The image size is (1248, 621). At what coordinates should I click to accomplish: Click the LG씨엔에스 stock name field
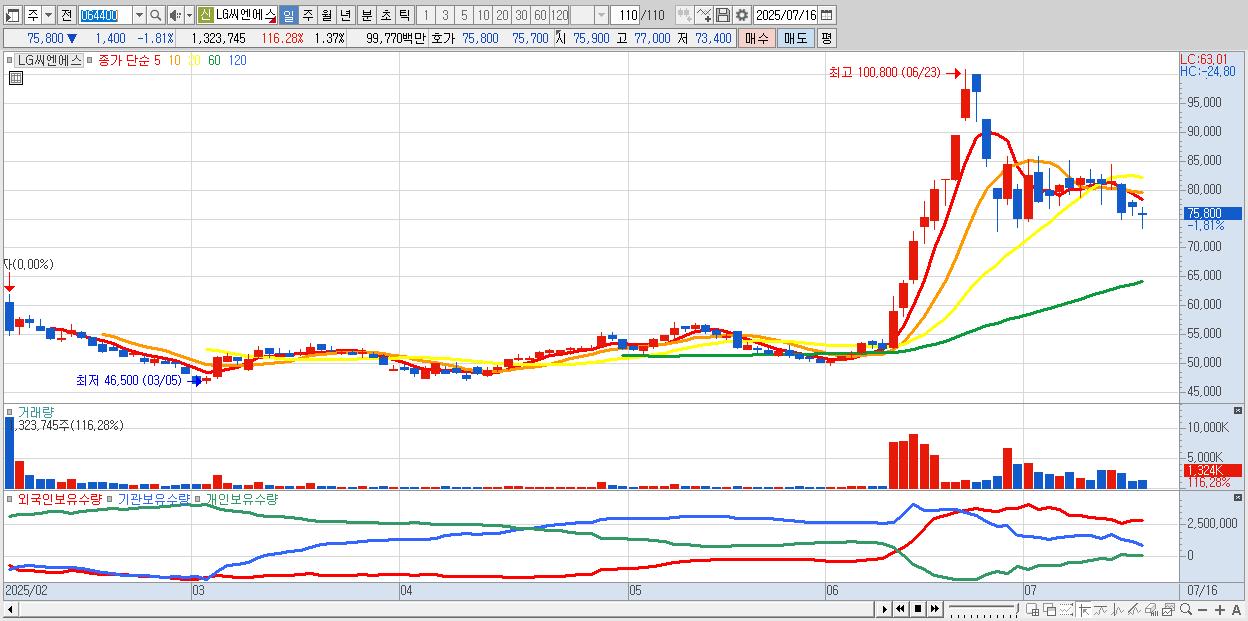click(x=245, y=15)
